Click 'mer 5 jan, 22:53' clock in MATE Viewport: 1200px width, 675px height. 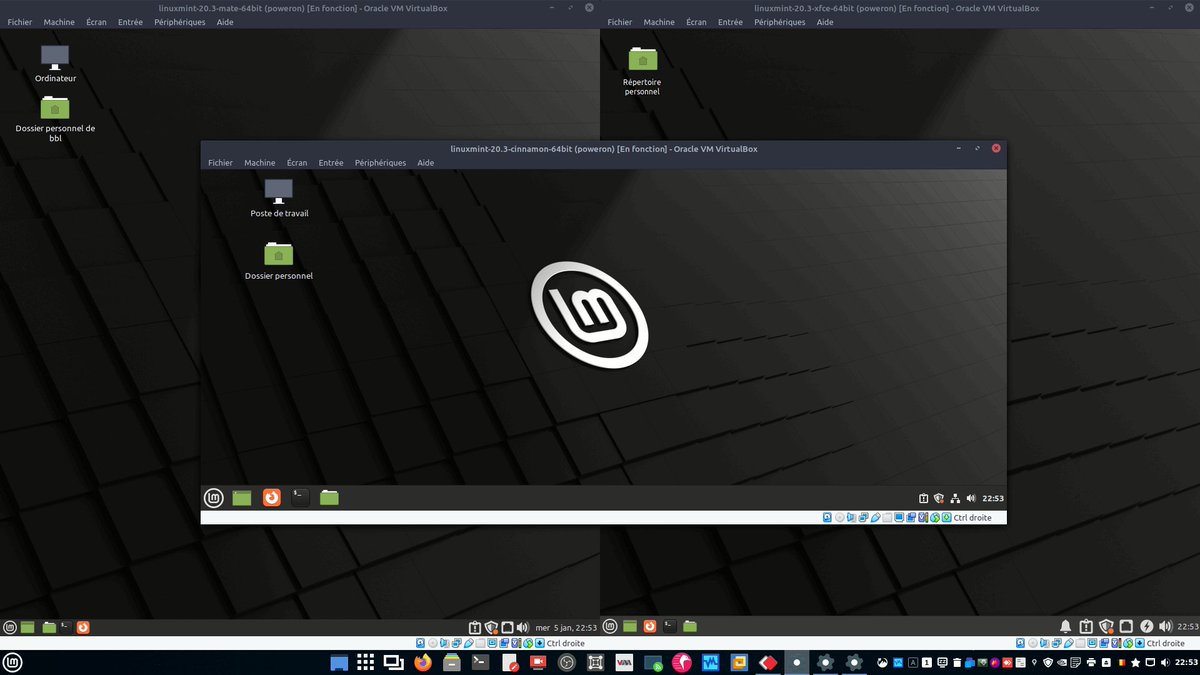(x=566, y=627)
